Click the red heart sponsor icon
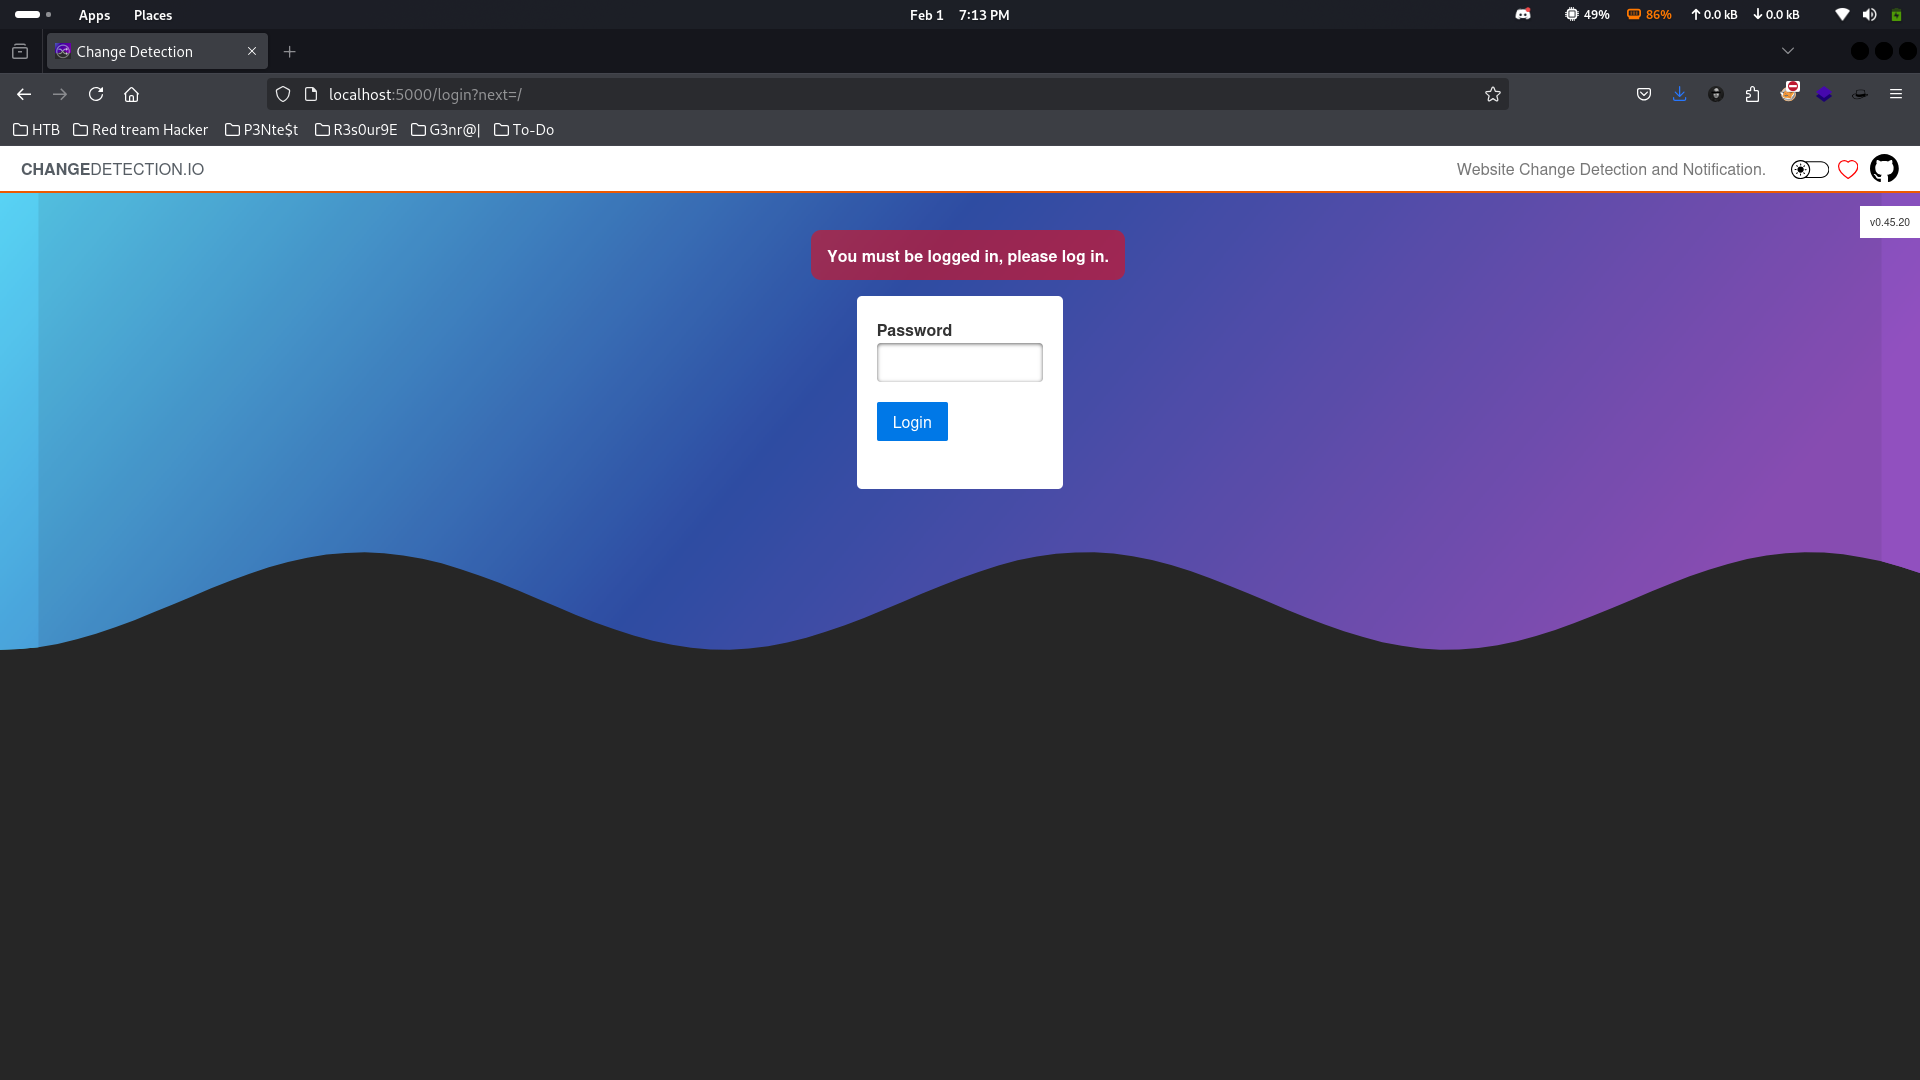1920x1080 pixels. (x=1848, y=170)
